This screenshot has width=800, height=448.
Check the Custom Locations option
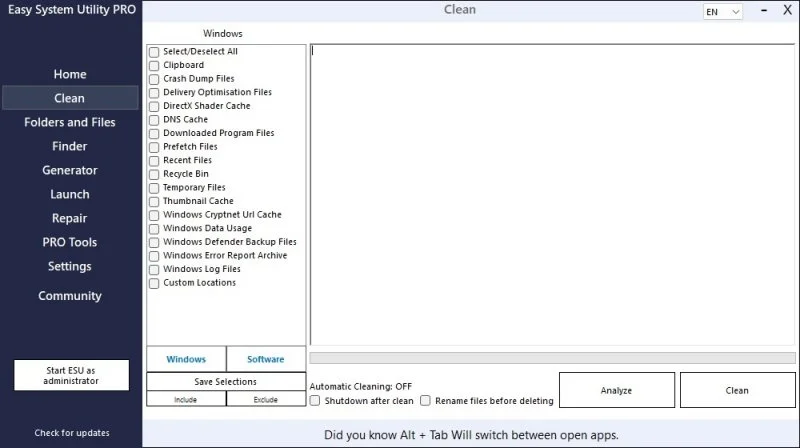(154, 283)
